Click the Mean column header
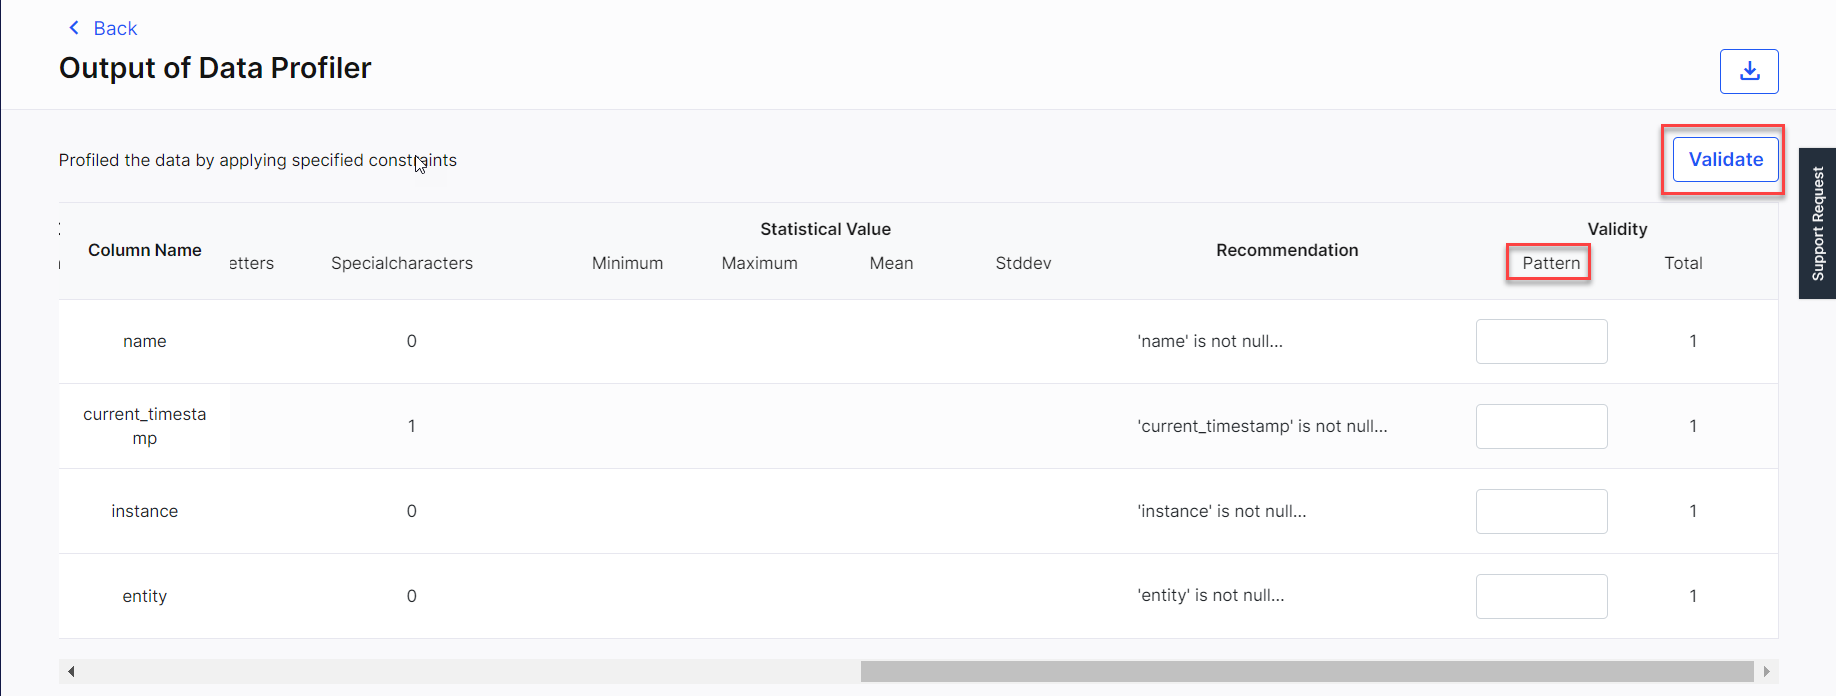 click(891, 263)
